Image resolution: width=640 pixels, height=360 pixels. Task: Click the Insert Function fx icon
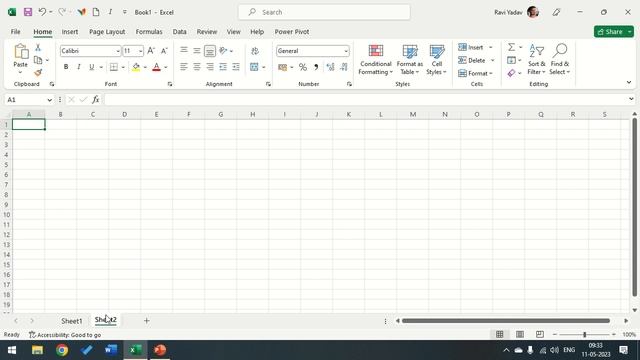click(x=96, y=99)
